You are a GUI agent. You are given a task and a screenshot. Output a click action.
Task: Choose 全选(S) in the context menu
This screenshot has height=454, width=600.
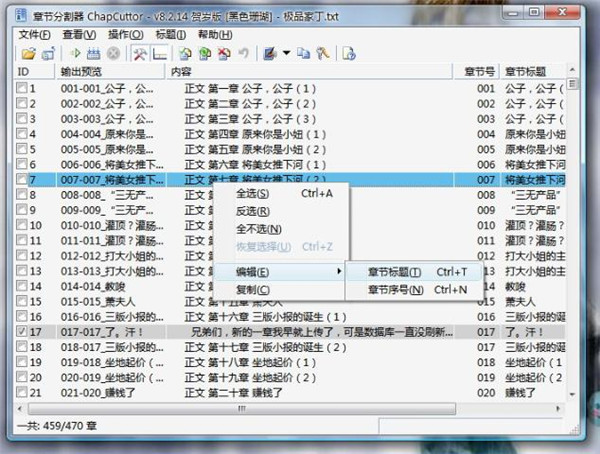281,194
